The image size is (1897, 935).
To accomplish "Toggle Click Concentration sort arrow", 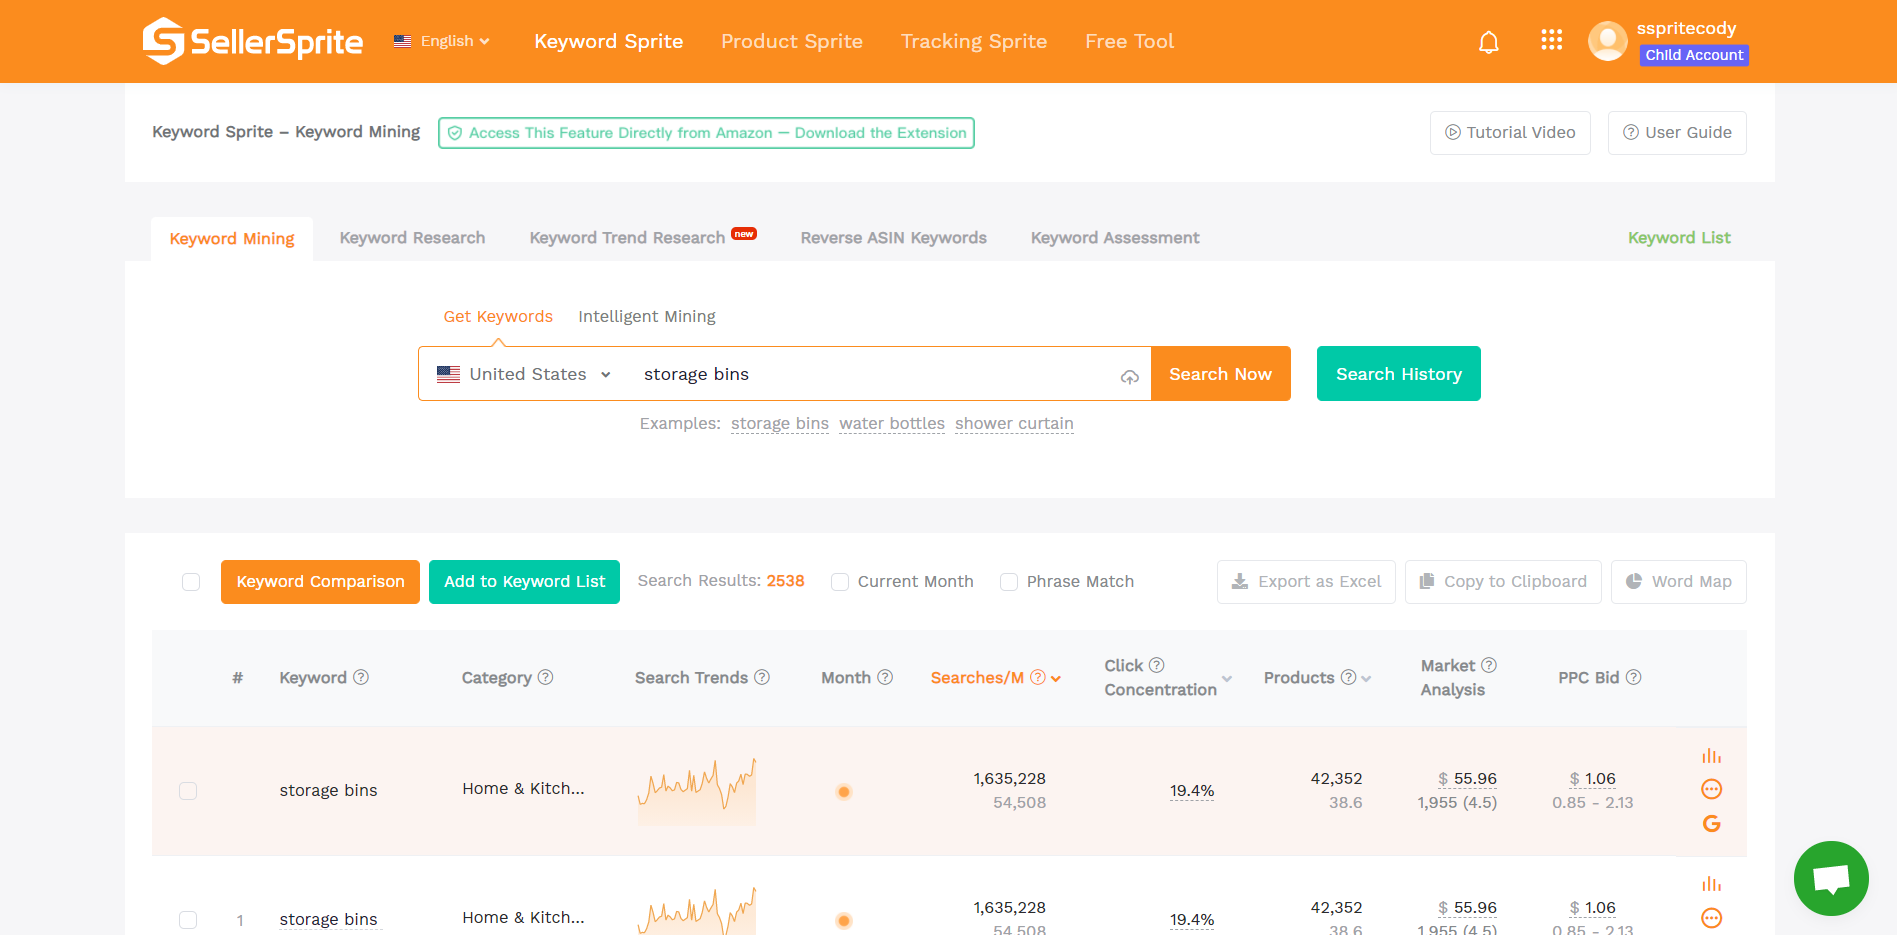I will point(1227,679).
